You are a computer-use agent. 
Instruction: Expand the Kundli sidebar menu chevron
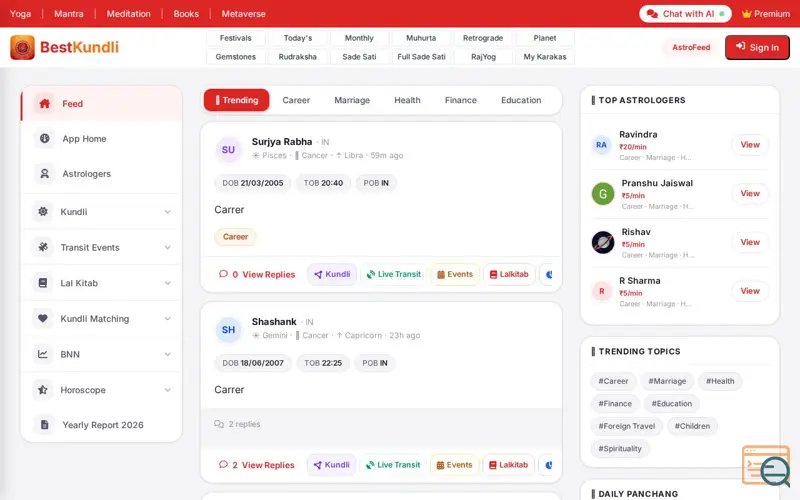point(167,212)
